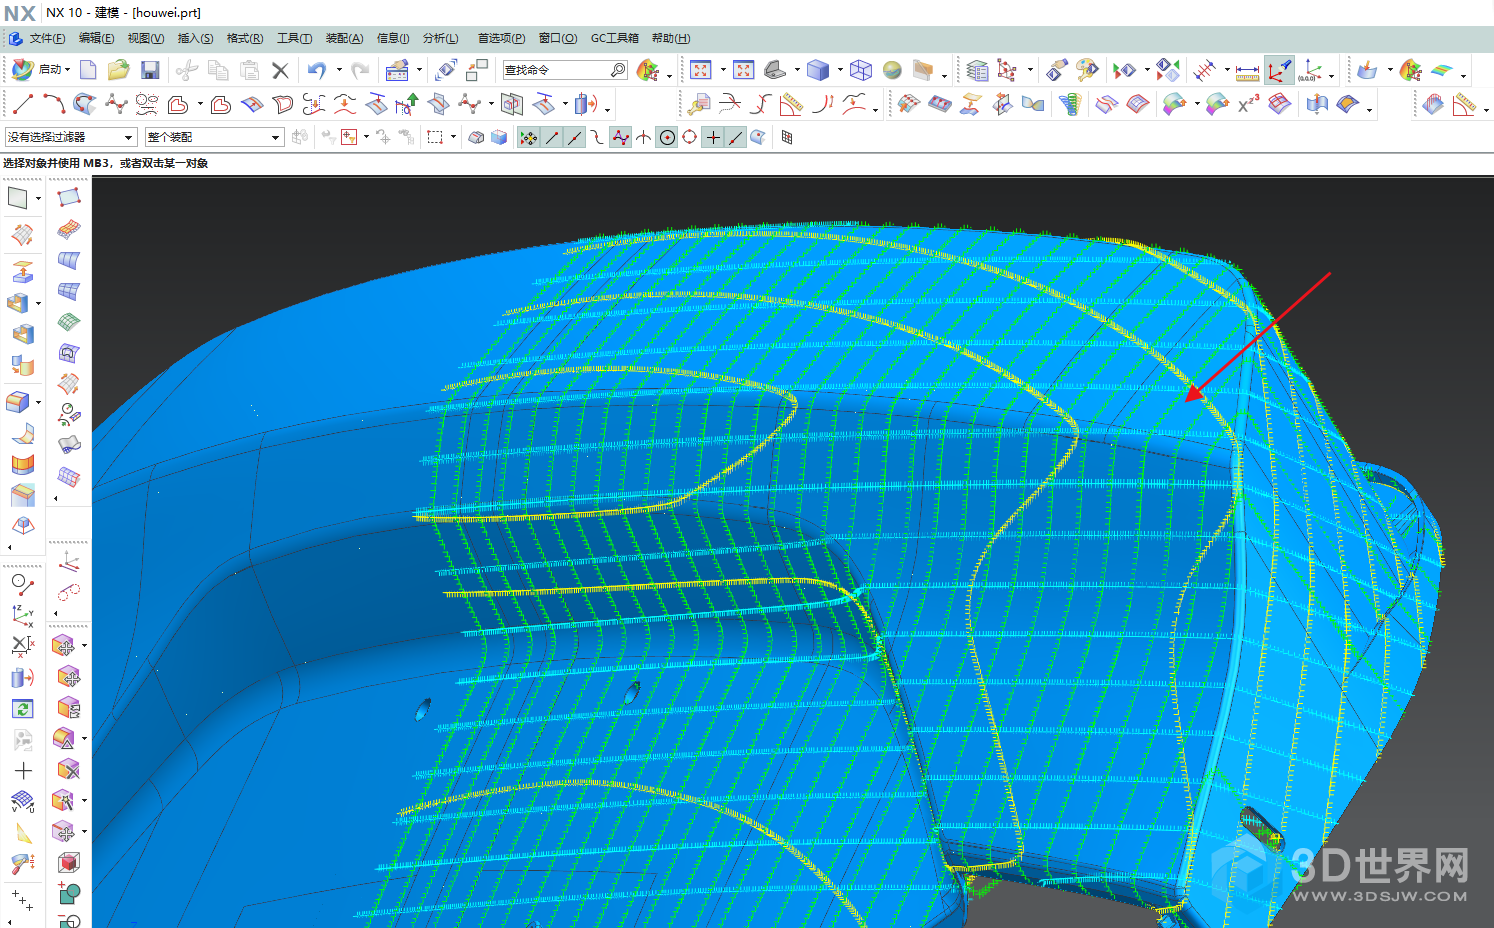Image resolution: width=1494 pixels, height=928 pixels.
Task: Click the Layer Settings stacked sheets icon
Action: click(977, 70)
